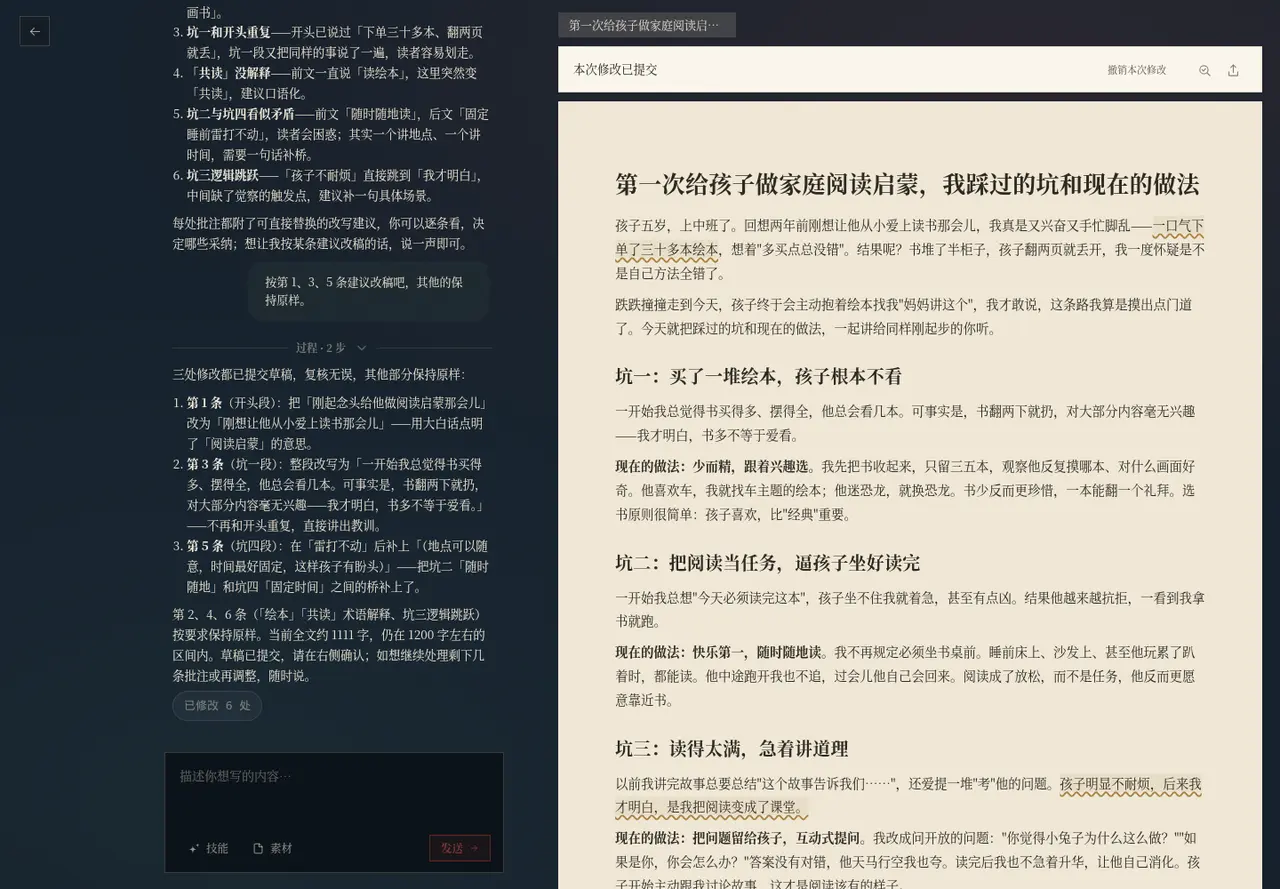The width and height of the screenshot is (1280, 889).
Task: Open 素材 materials option below input box
Action: coord(273,848)
